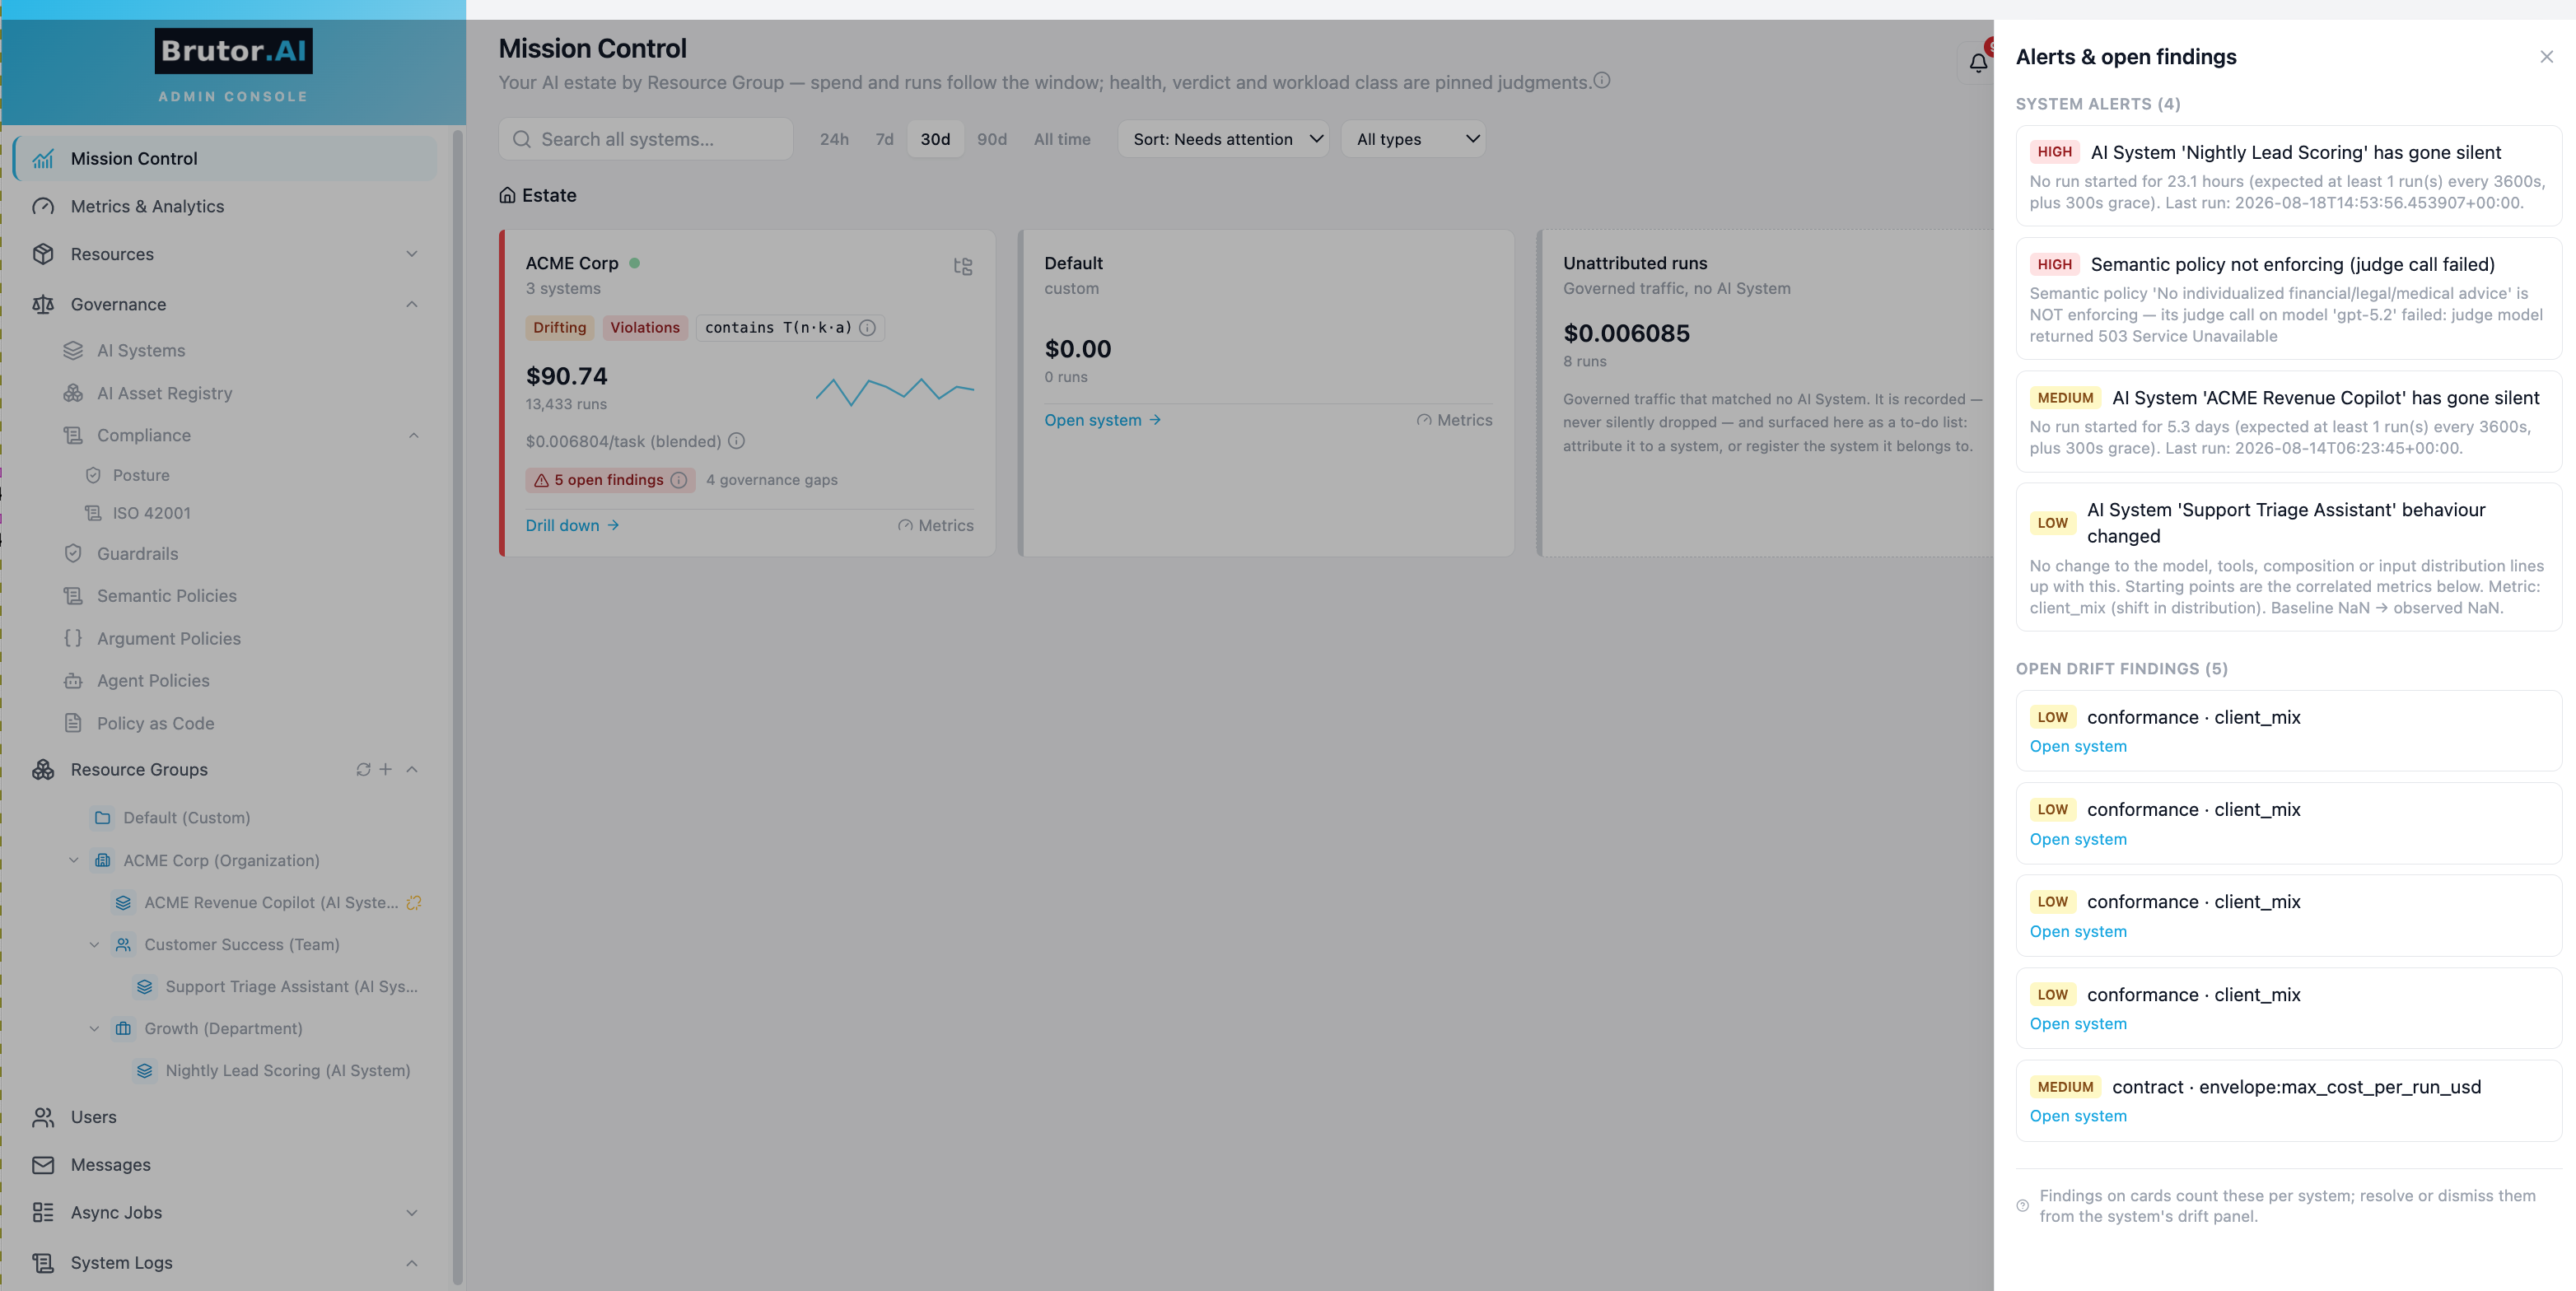Click Open system on Default card
The height and width of the screenshot is (1291, 2576).
point(1103,420)
